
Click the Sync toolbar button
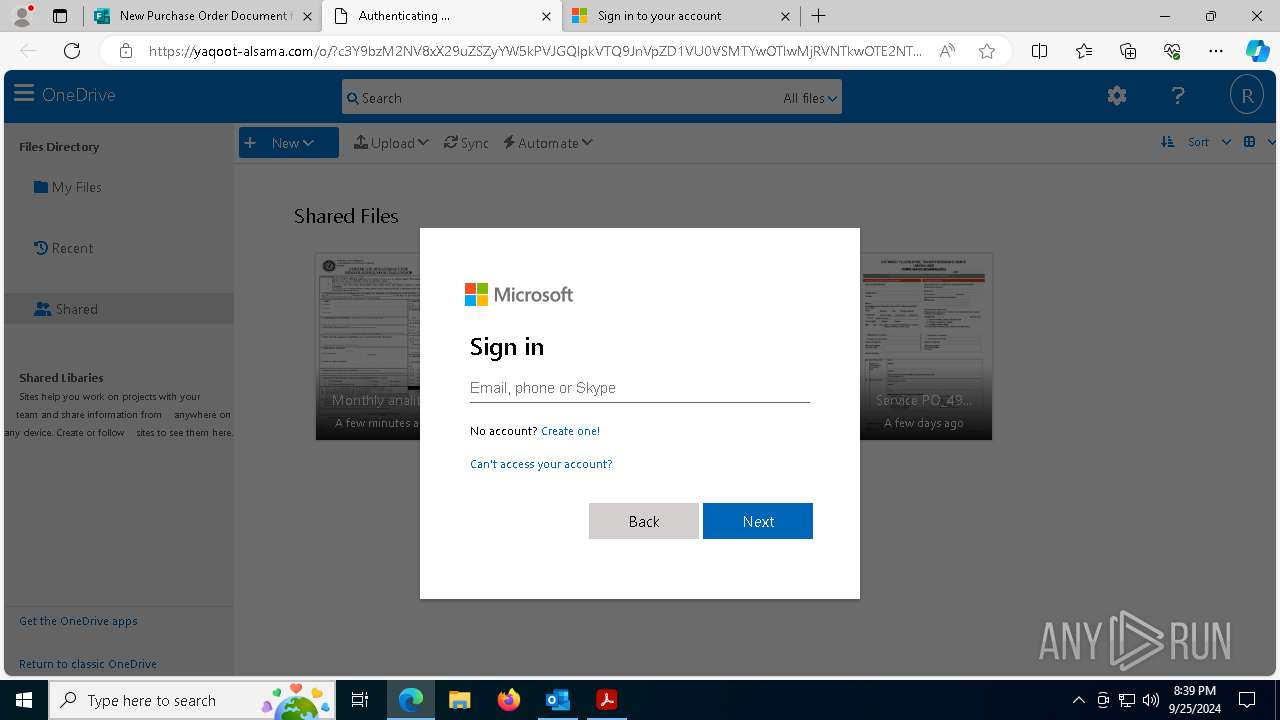pos(467,143)
